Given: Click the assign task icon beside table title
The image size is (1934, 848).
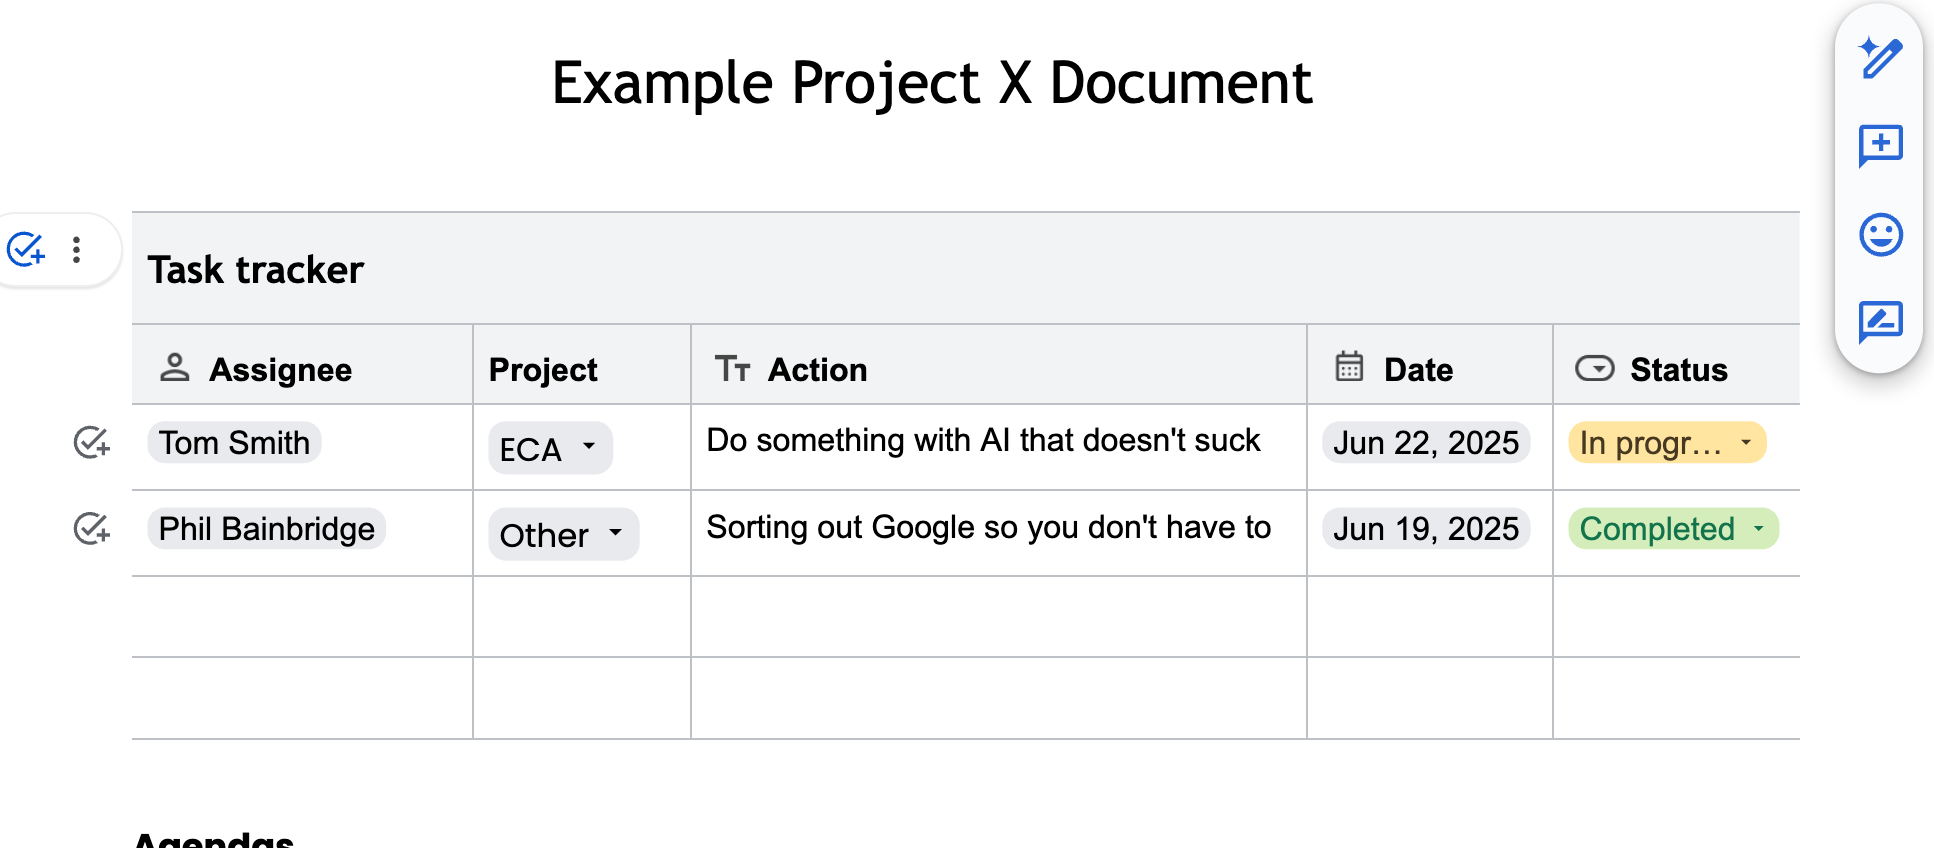Looking at the screenshot, I should 26,249.
